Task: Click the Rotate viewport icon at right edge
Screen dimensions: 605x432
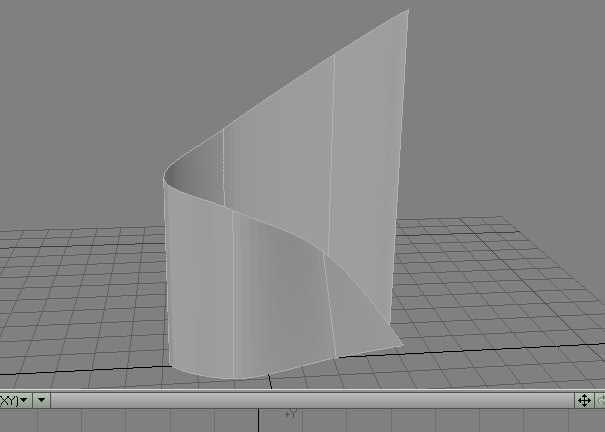Action: click(600, 400)
